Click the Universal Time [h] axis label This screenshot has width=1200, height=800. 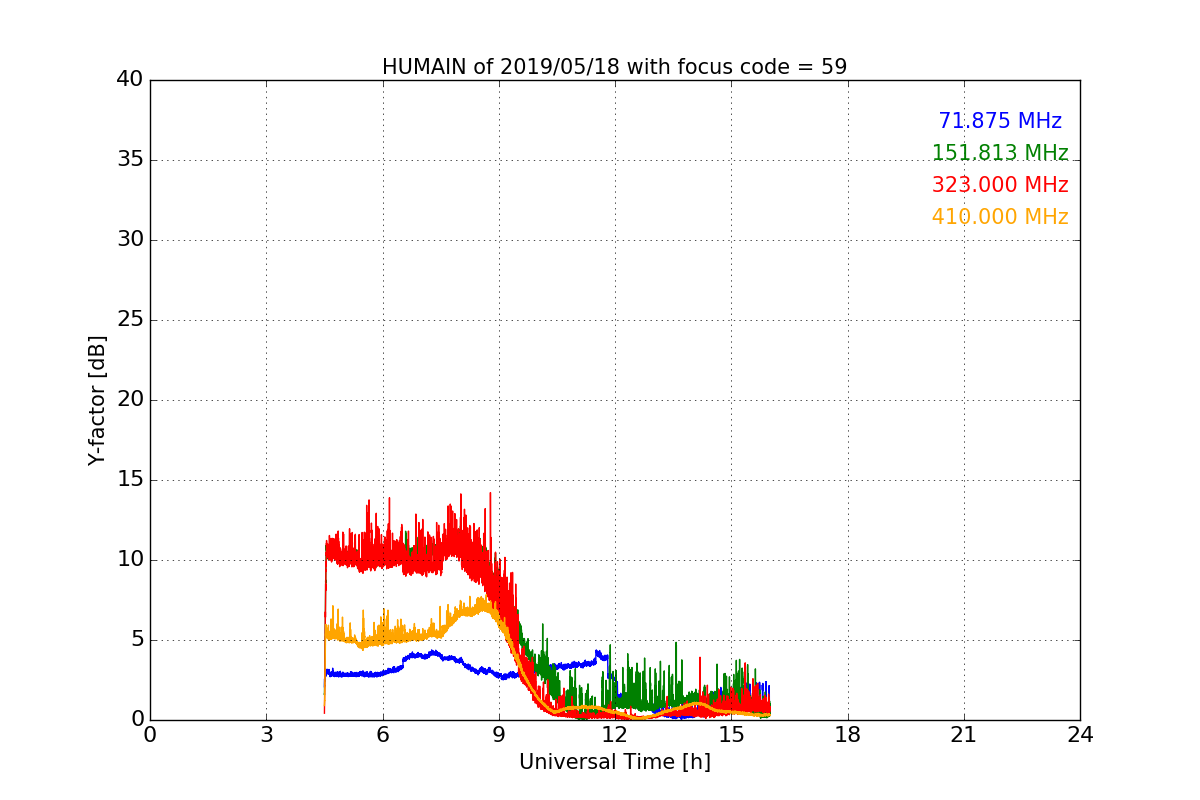pyautogui.click(x=614, y=762)
